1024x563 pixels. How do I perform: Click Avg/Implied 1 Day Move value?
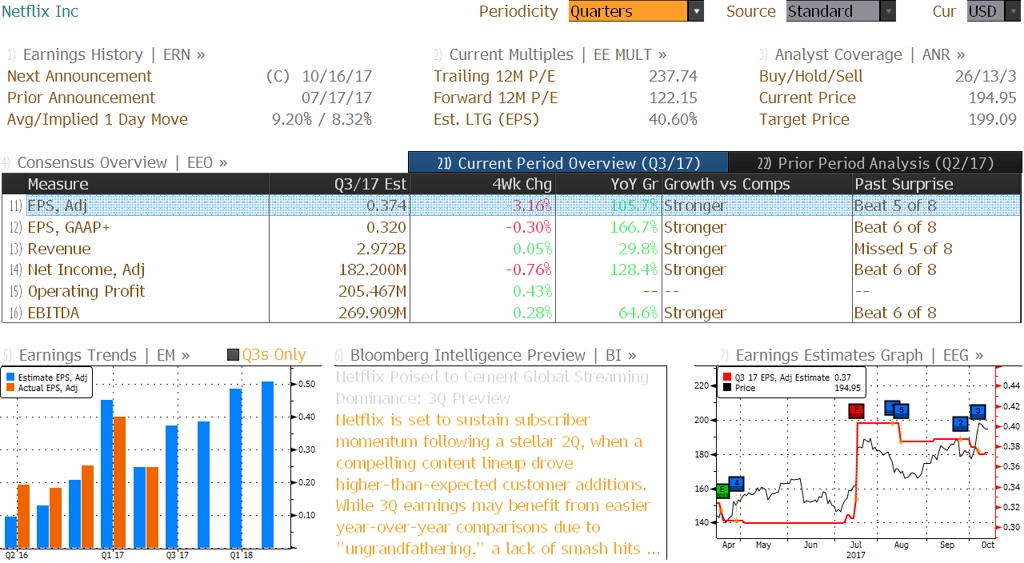322,120
